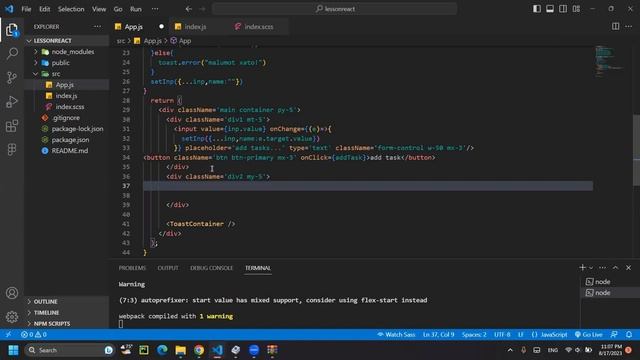Open the Run menu
This screenshot has height=360, width=640.
click(136, 9)
